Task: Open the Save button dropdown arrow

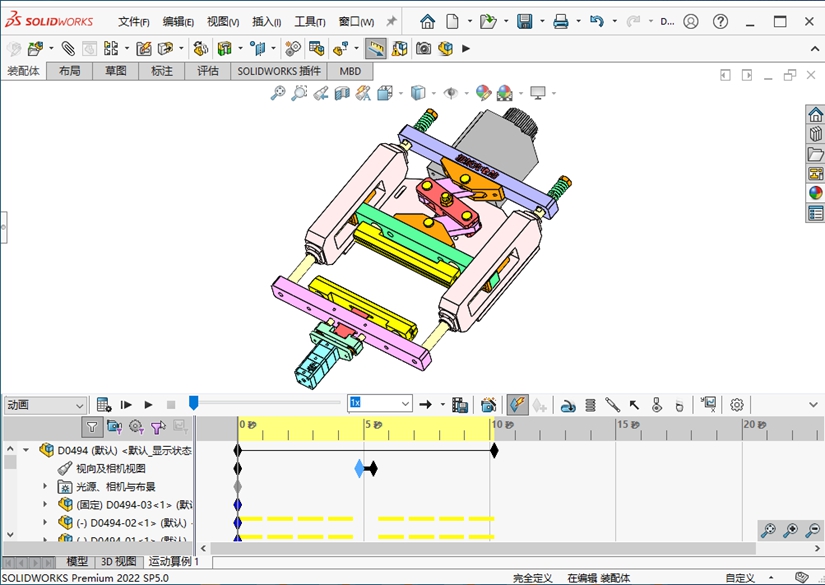Action: pyautogui.click(x=542, y=22)
